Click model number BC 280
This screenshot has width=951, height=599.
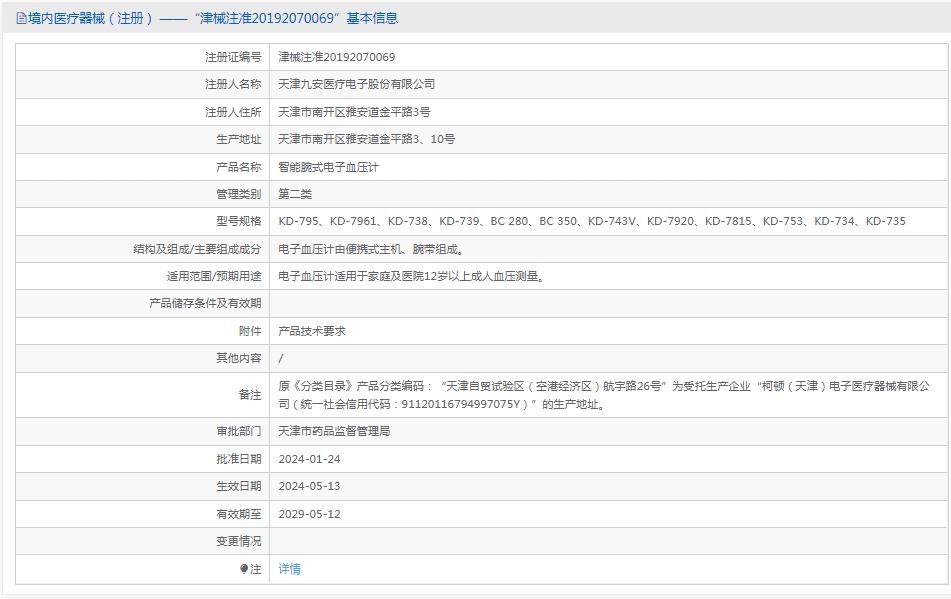509,221
